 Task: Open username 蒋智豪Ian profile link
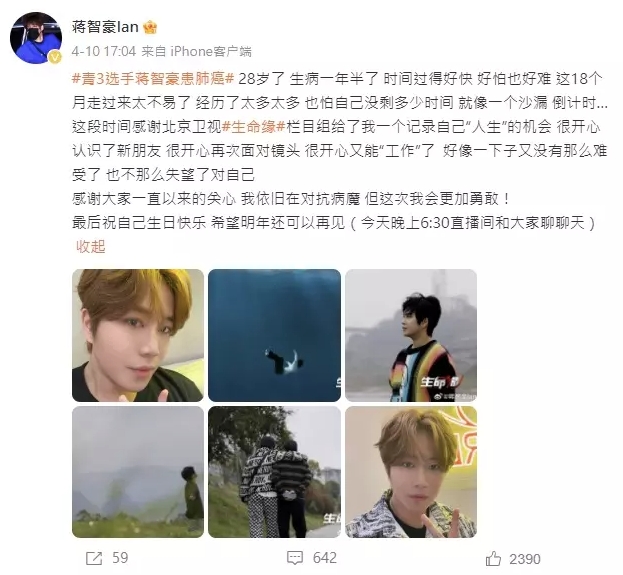105,27
